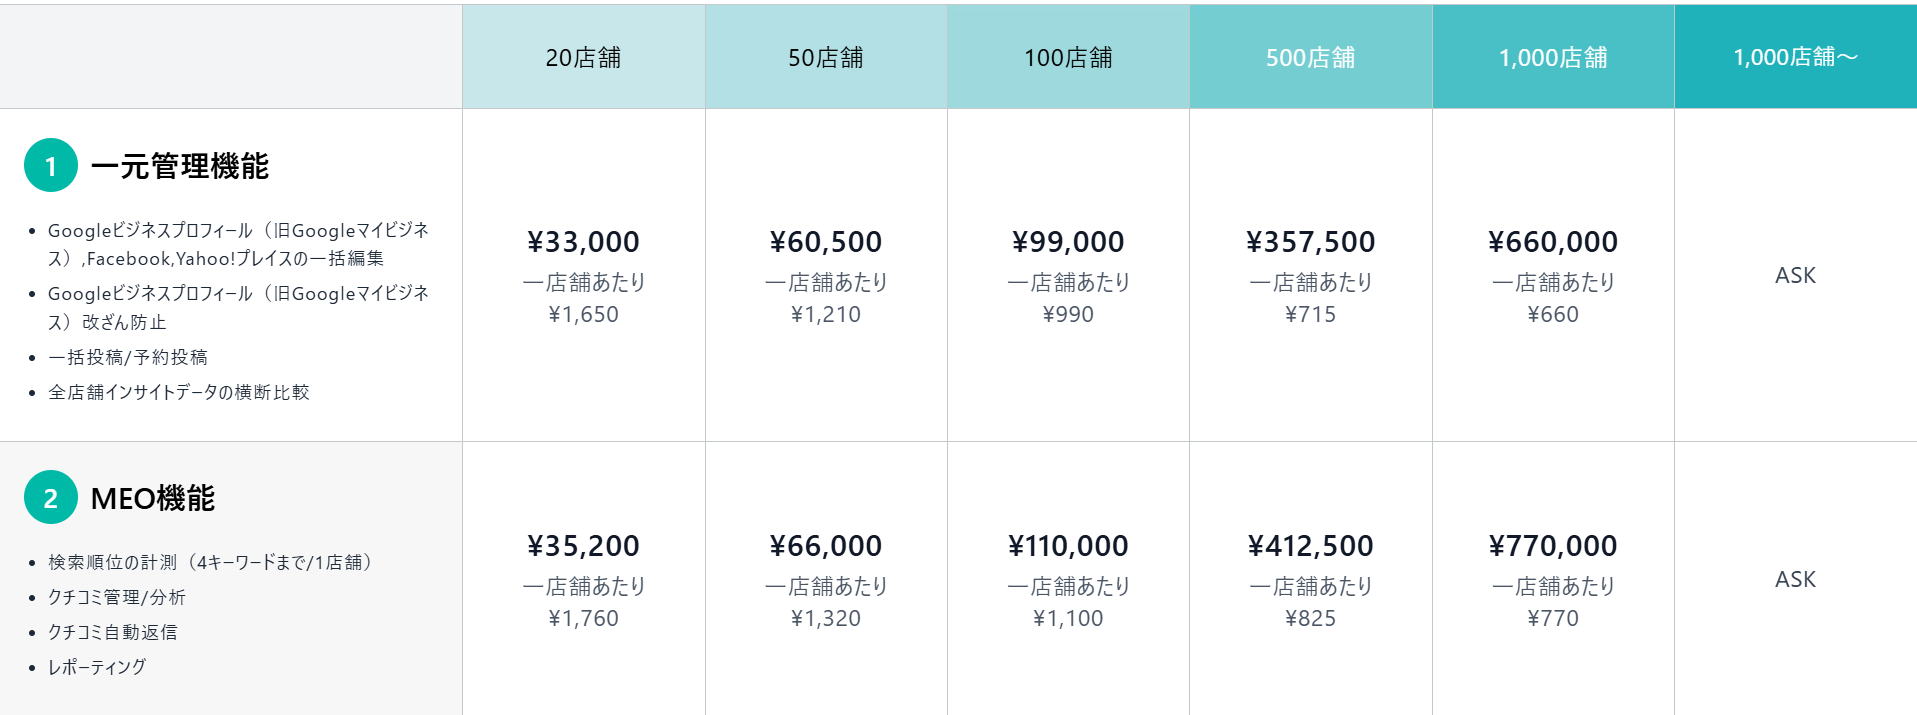Click the 一括投稿/予約投稿 feature item
The width and height of the screenshot is (1917, 715).
[x=128, y=357]
